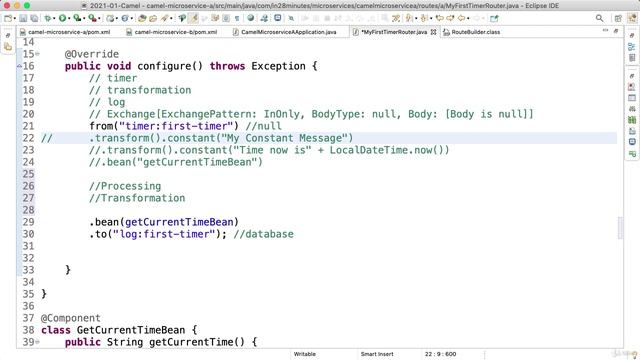Collapse the fold marker on line 39
Image resolution: width=640 pixels, height=360 pixels.
[x=38, y=342]
